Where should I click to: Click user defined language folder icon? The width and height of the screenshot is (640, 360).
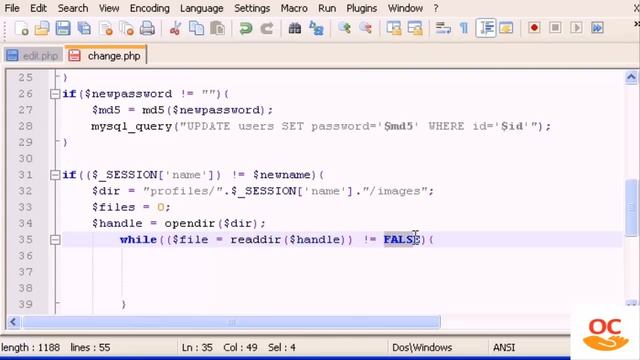pos(506,28)
